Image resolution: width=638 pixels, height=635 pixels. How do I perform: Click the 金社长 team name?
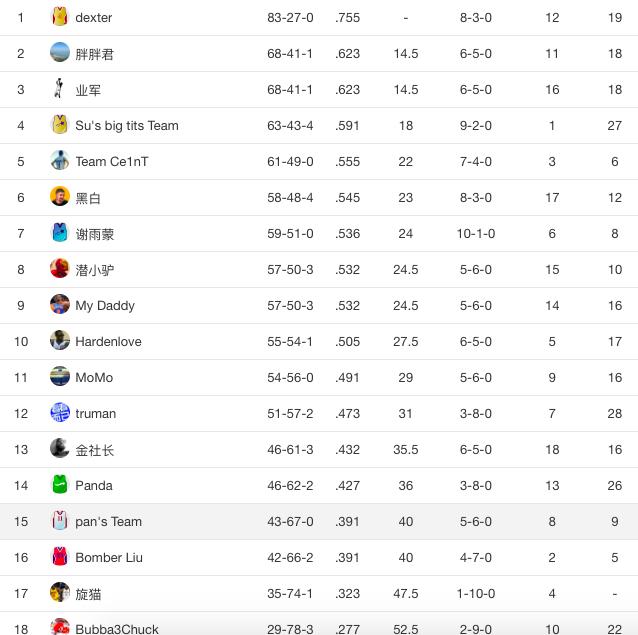tap(95, 450)
